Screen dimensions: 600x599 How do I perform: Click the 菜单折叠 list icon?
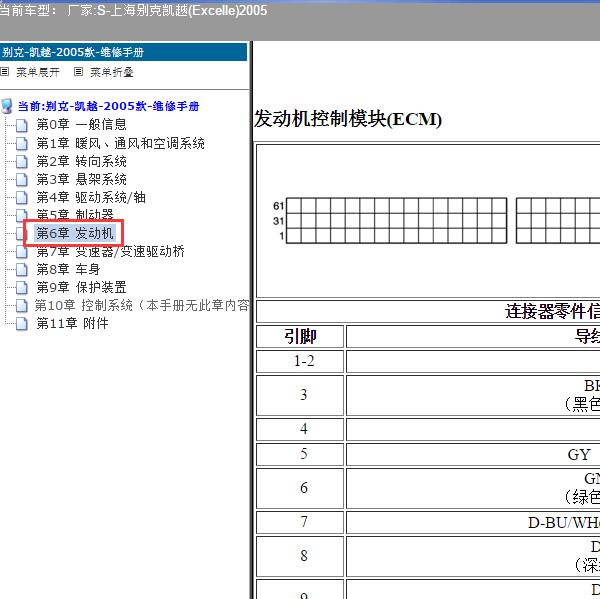pyautogui.click(x=78, y=72)
